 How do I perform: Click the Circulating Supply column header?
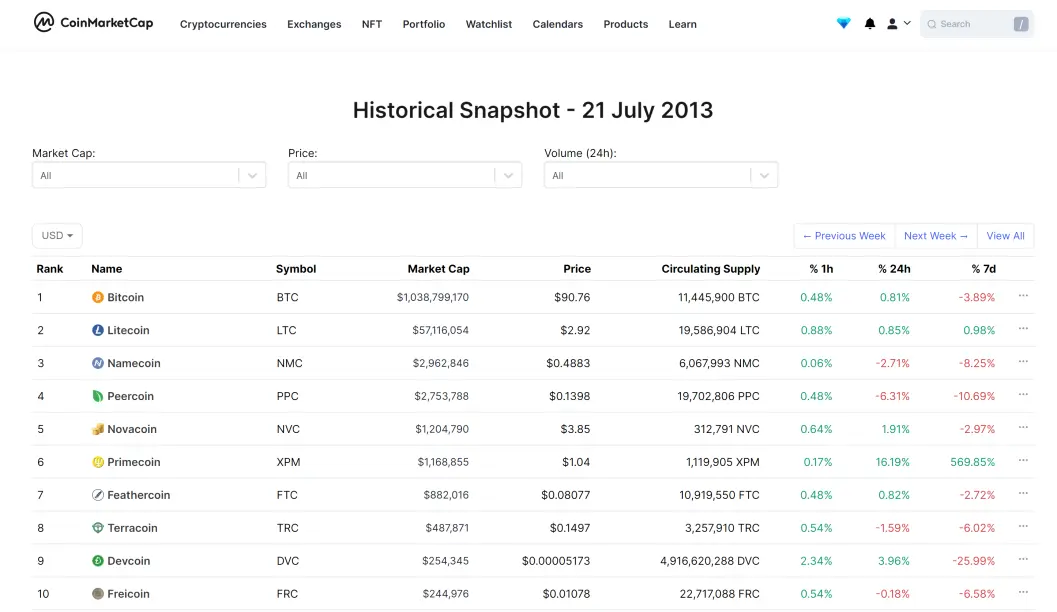[x=711, y=269]
